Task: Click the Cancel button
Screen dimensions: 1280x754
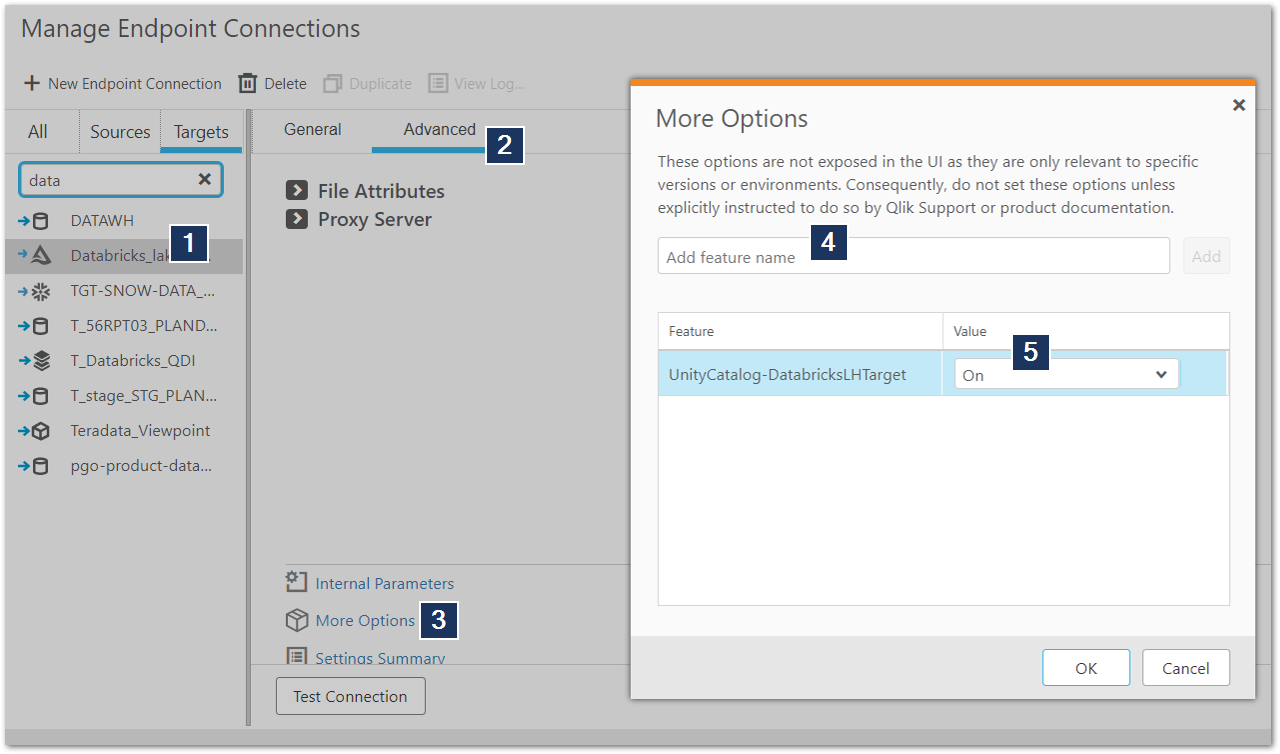Action: (1185, 668)
